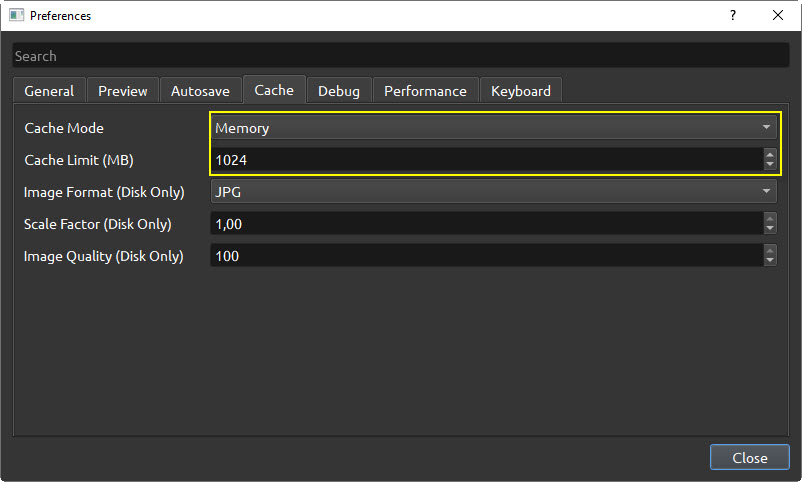Viewport: 802px width, 482px height.
Task: Increase Scale Factor with up arrow
Action: tap(770, 218)
